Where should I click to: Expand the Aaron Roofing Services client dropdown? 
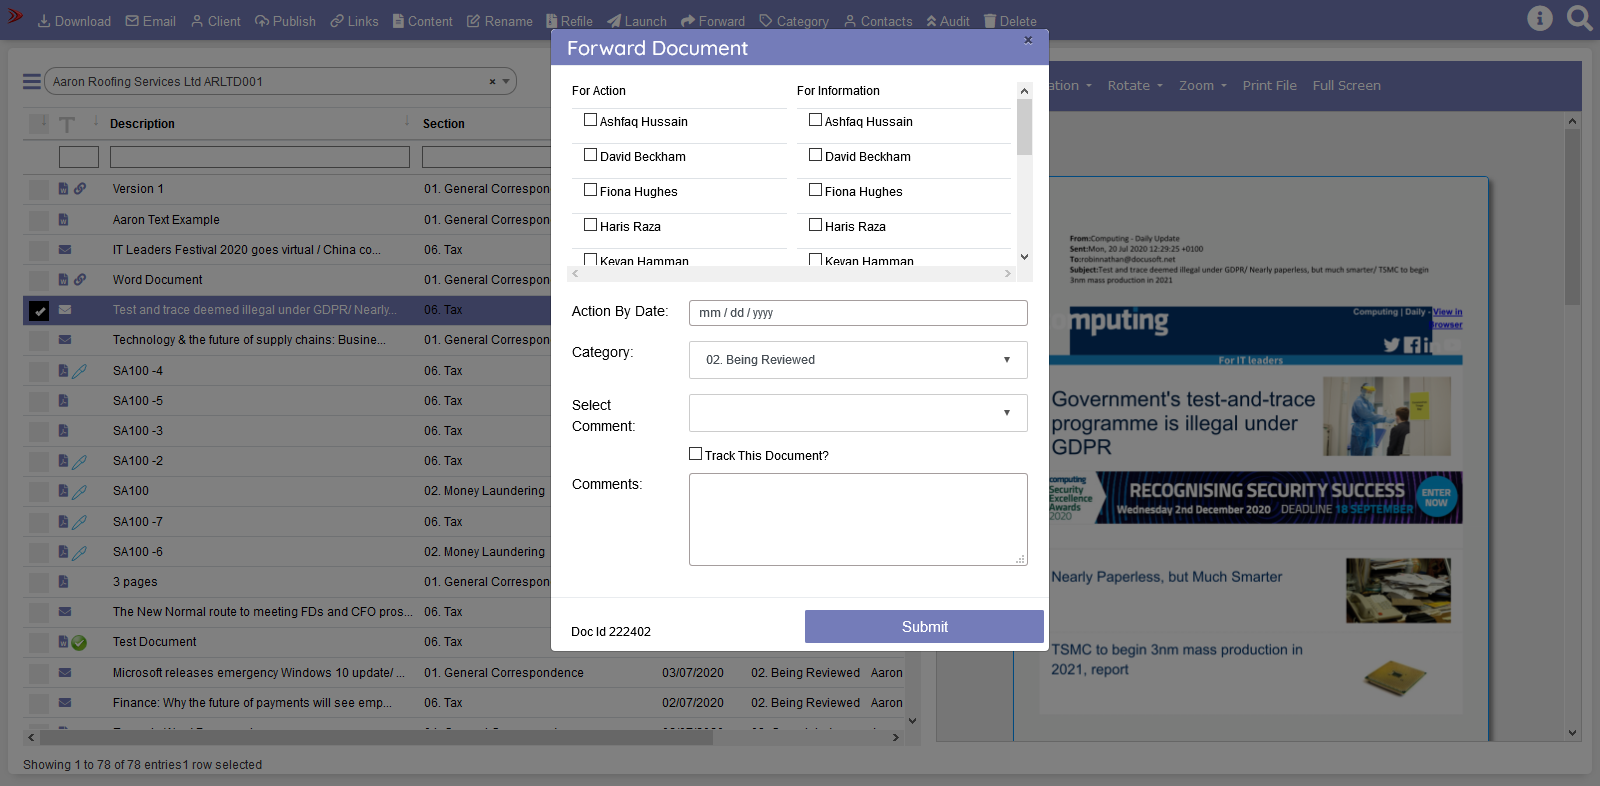click(506, 82)
